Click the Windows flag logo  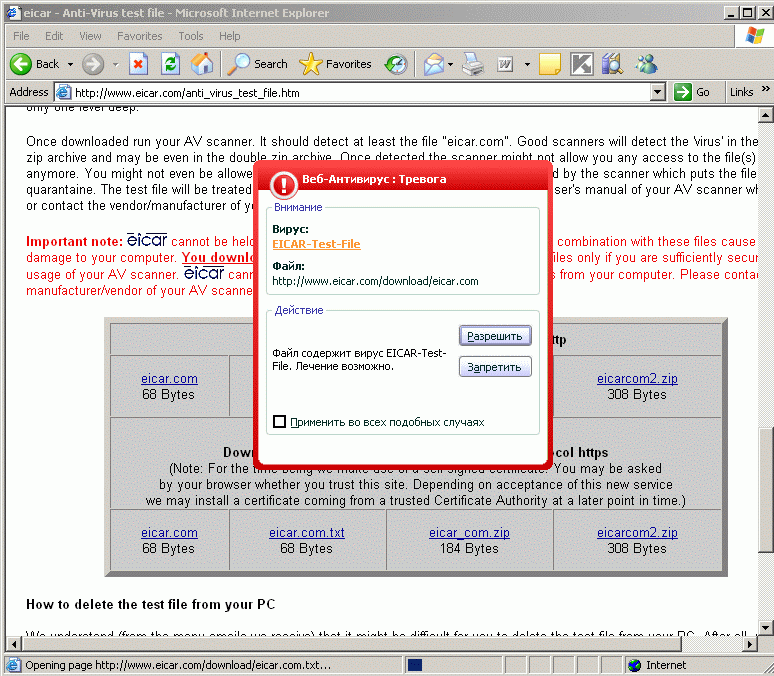coord(755,36)
